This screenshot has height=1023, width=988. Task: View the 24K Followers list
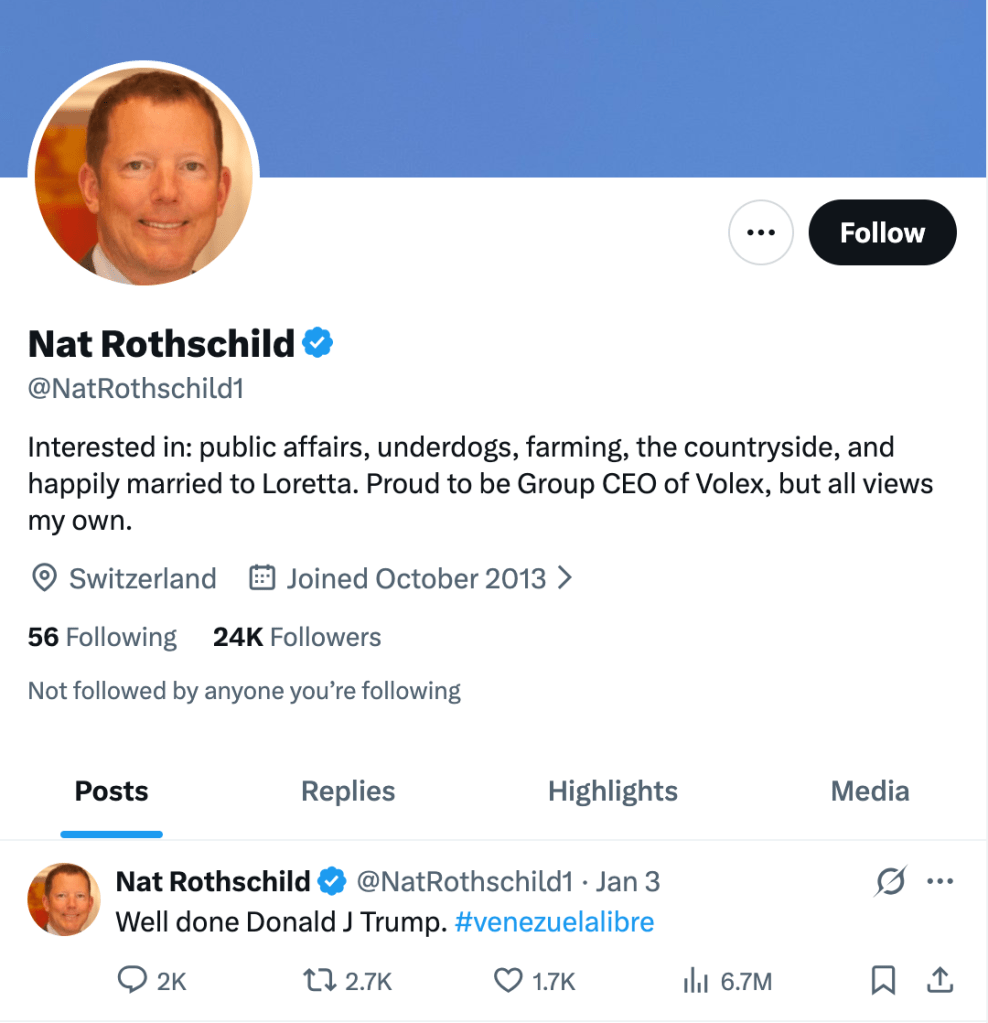[x=297, y=637]
